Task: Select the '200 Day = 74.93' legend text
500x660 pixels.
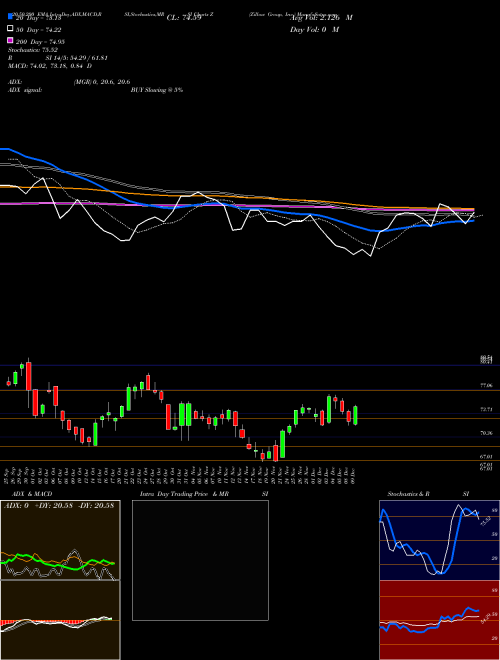Action: (40, 42)
